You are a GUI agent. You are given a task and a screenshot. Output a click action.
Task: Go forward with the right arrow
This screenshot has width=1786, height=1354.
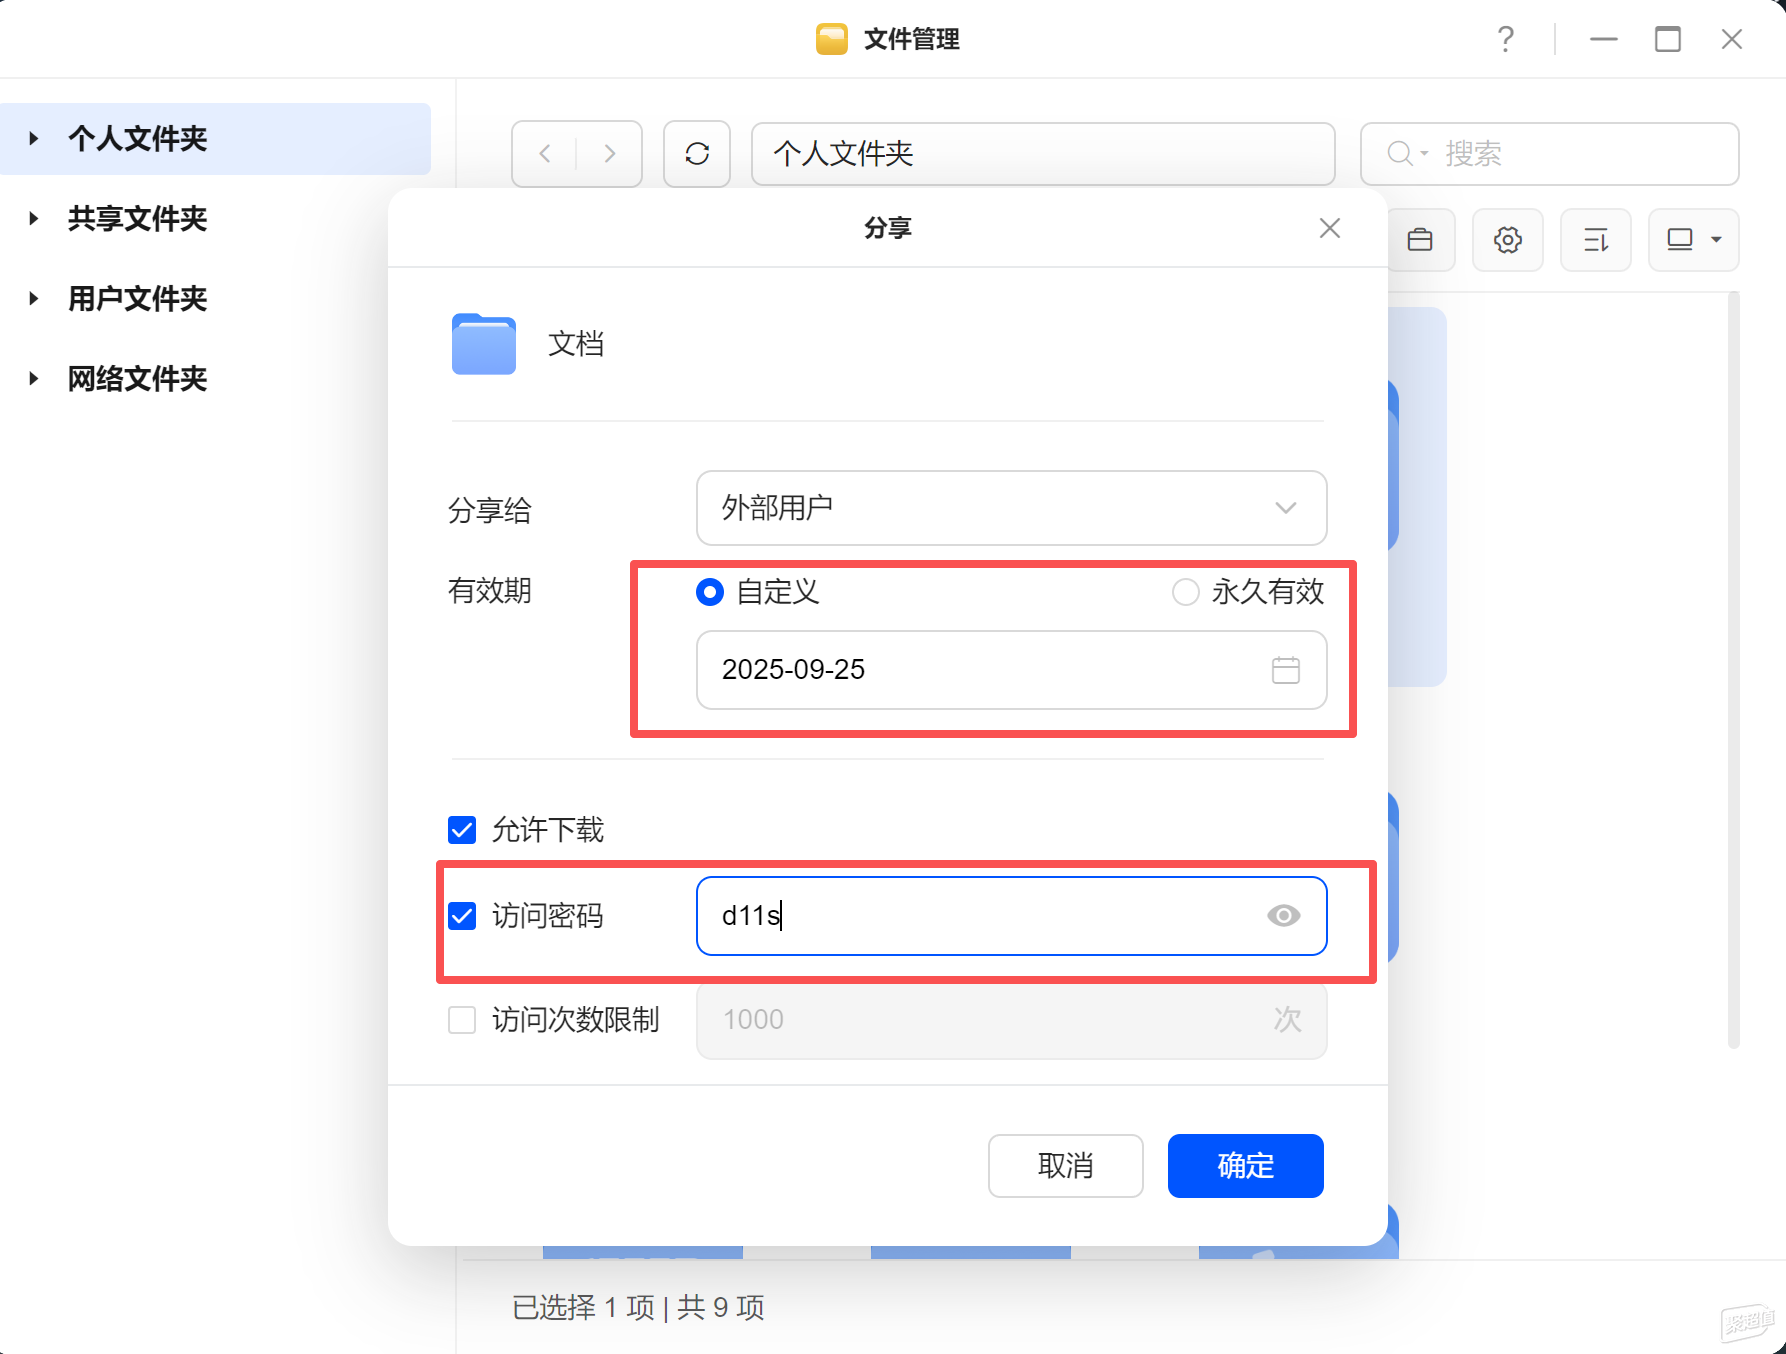click(x=609, y=154)
